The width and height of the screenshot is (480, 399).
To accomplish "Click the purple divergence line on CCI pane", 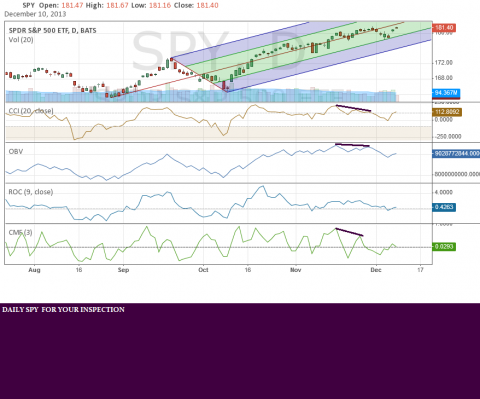I will (x=353, y=108).
